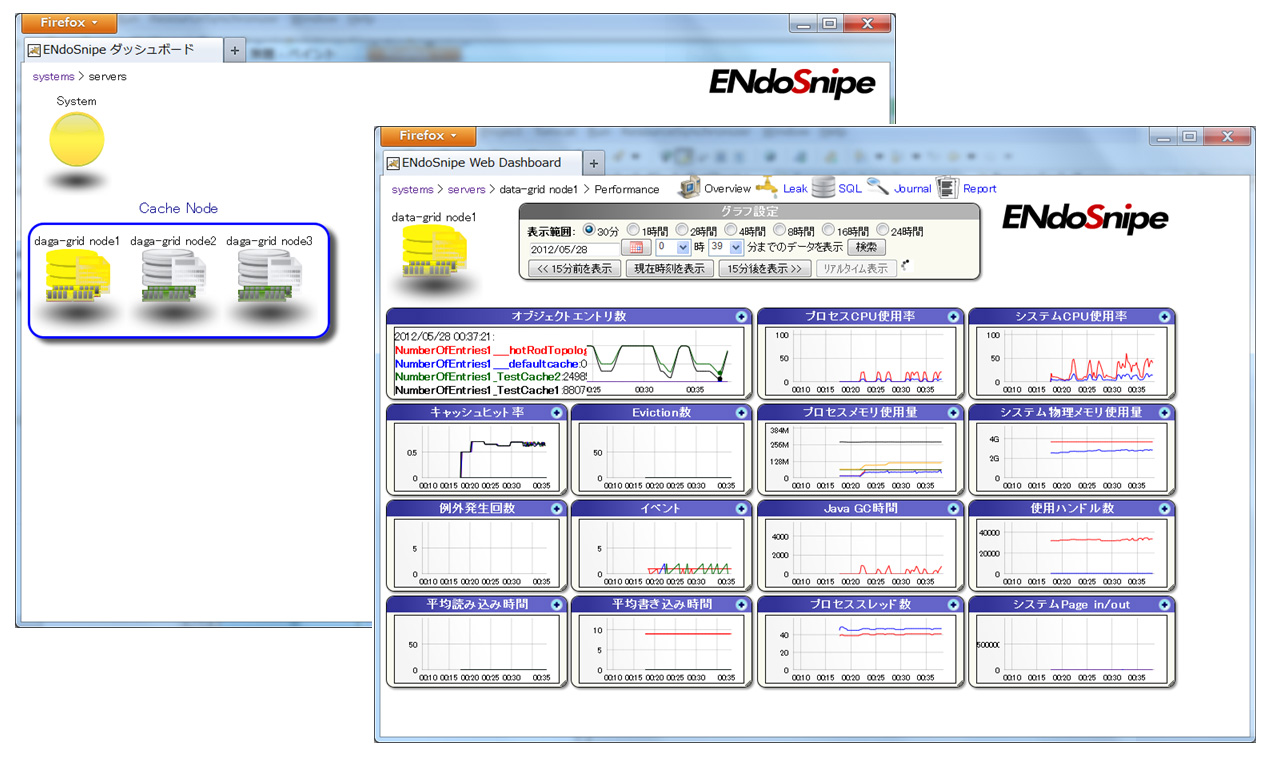Screen dimensions: 1275x758
Task: Expand the システムPage in/out graph panel
Action: pyautogui.click(x=1165, y=604)
